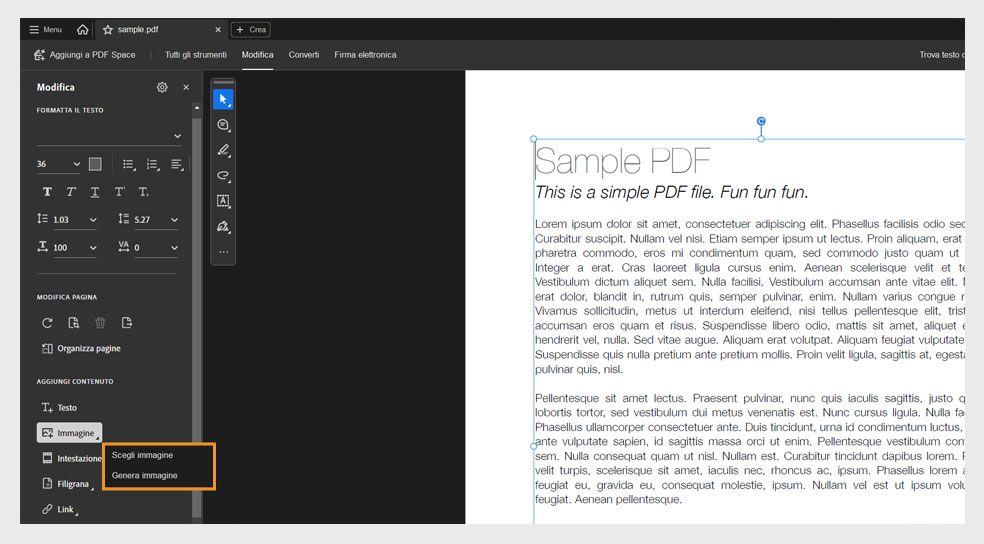Toggle subscript text formatting
Viewport: 984px width, 544px height.
coord(144,192)
